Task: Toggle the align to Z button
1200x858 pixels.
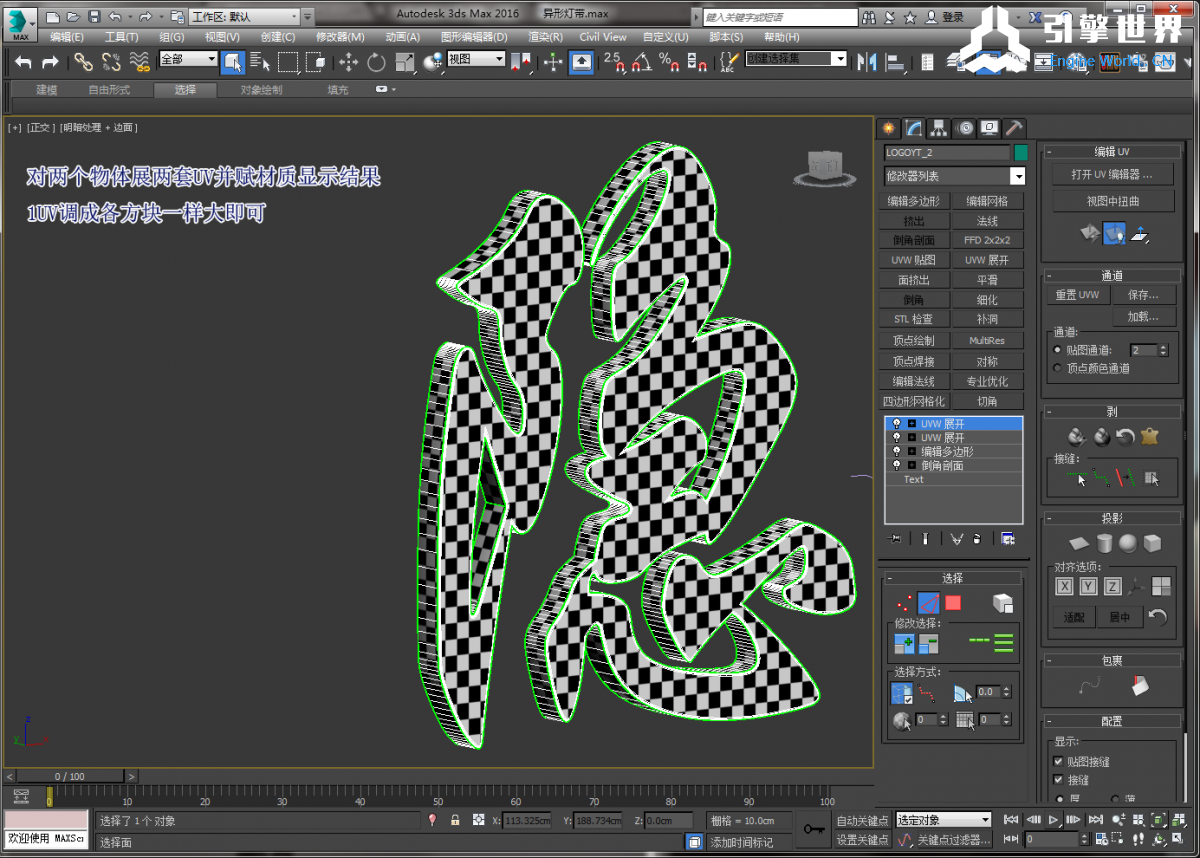Action: click(1113, 587)
